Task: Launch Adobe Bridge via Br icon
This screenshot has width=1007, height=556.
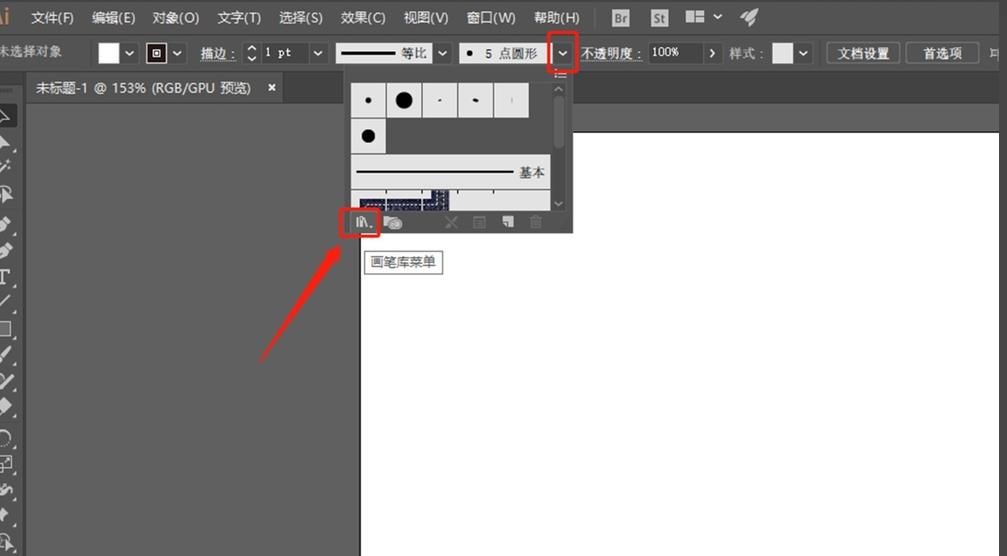Action: pyautogui.click(x=620, y=18)
